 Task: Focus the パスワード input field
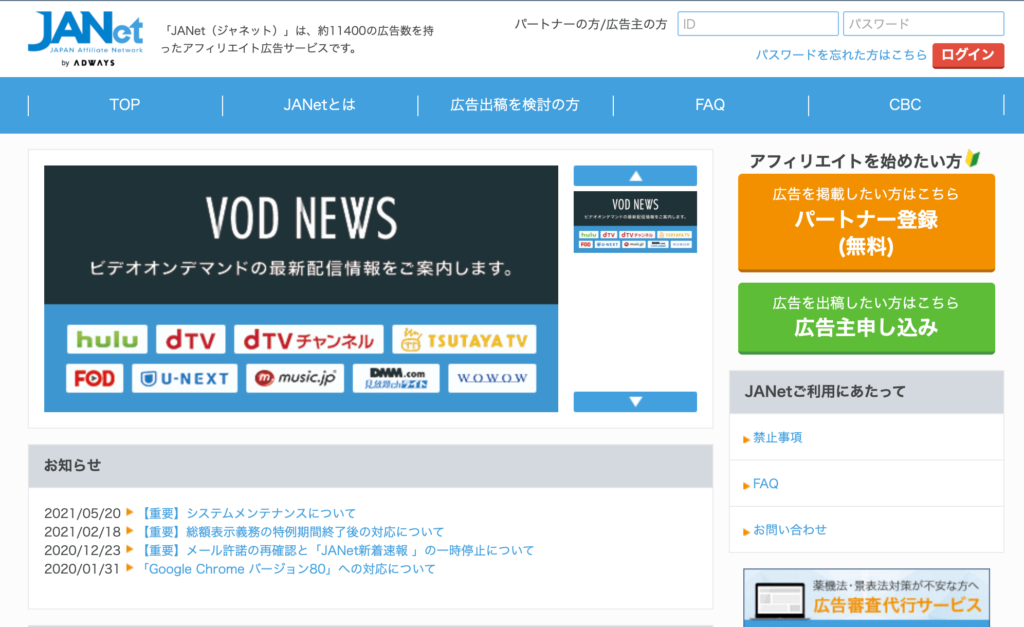coord(923,24)
